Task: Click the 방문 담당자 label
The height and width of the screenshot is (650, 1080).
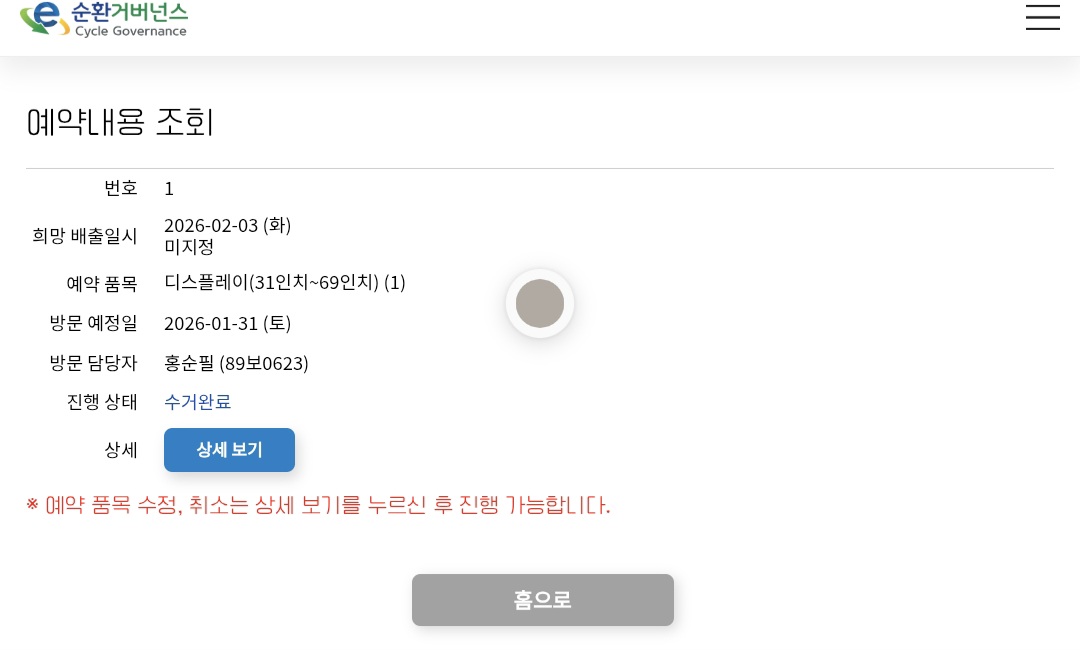Action: pyautogui.click(x=94, y=363)
